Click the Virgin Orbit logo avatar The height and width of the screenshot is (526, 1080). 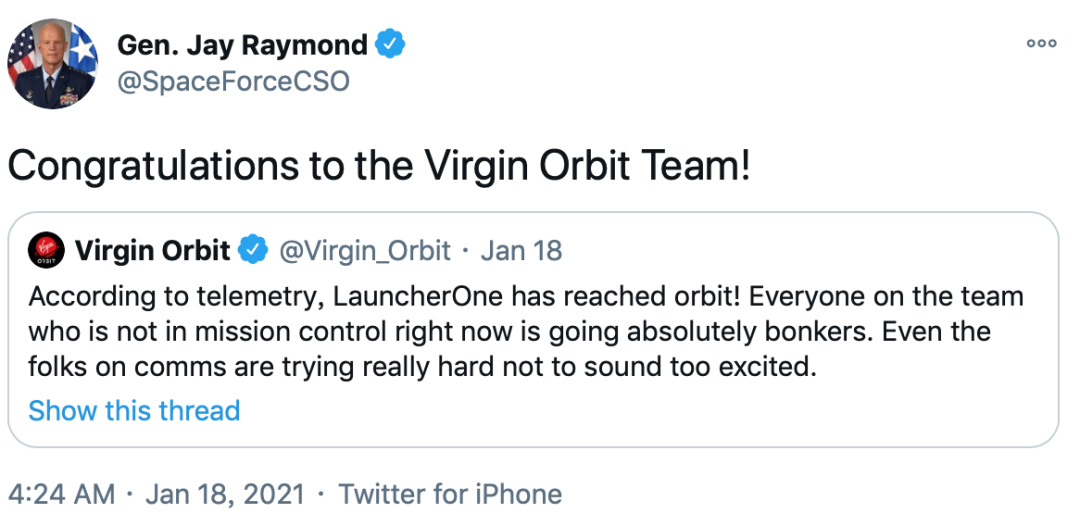(46, 250)
